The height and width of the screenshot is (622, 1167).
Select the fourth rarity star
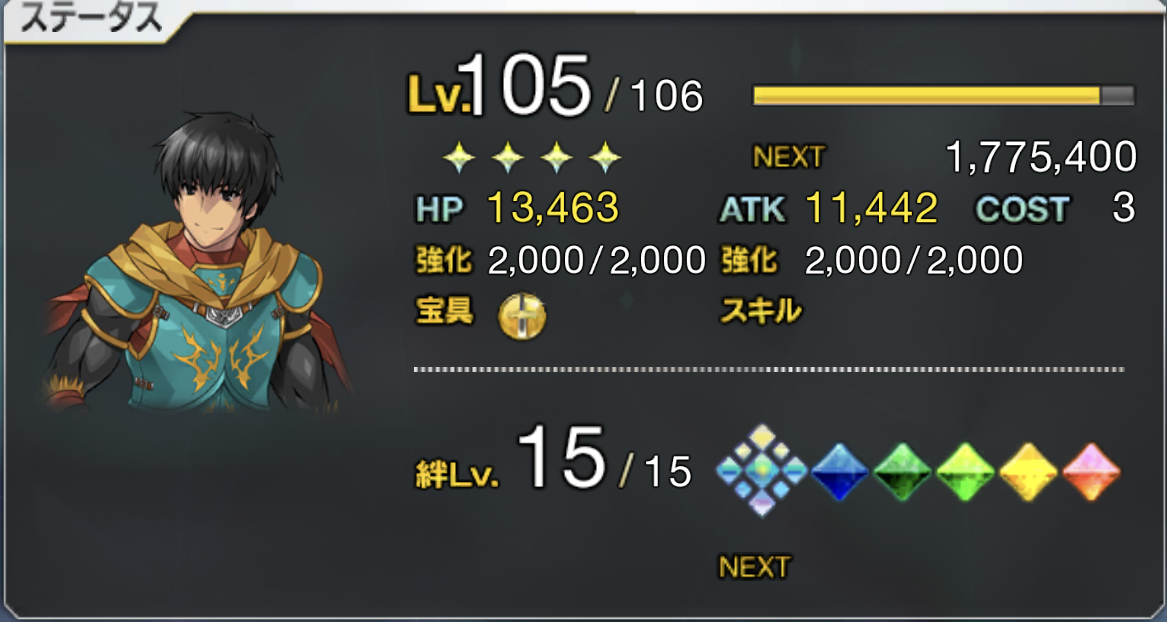tap(605, 157)
